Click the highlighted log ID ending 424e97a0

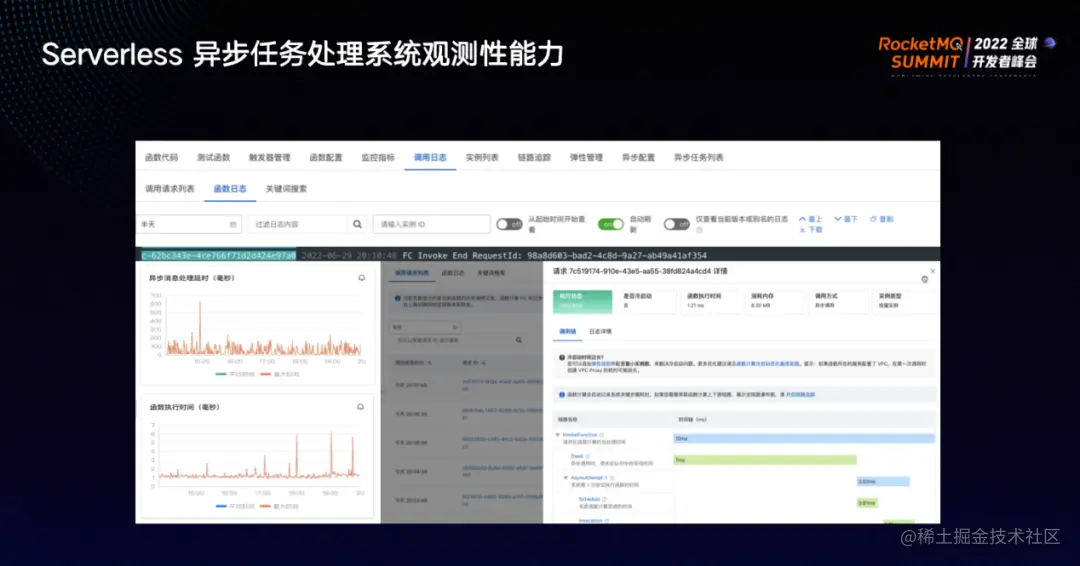[218, 255]
